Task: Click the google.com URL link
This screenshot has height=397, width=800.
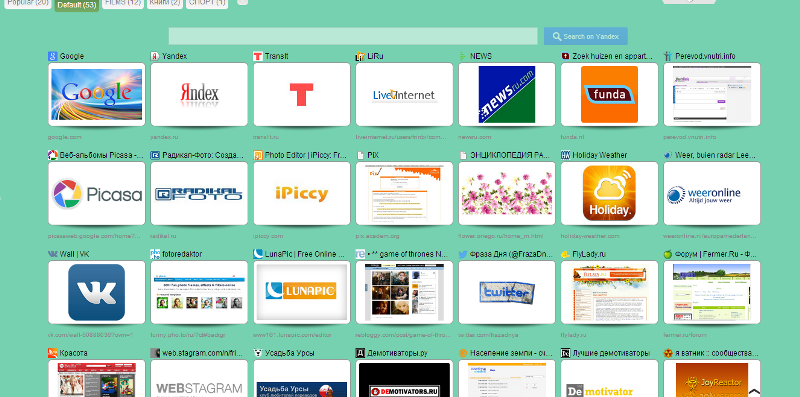Action: 65,137
